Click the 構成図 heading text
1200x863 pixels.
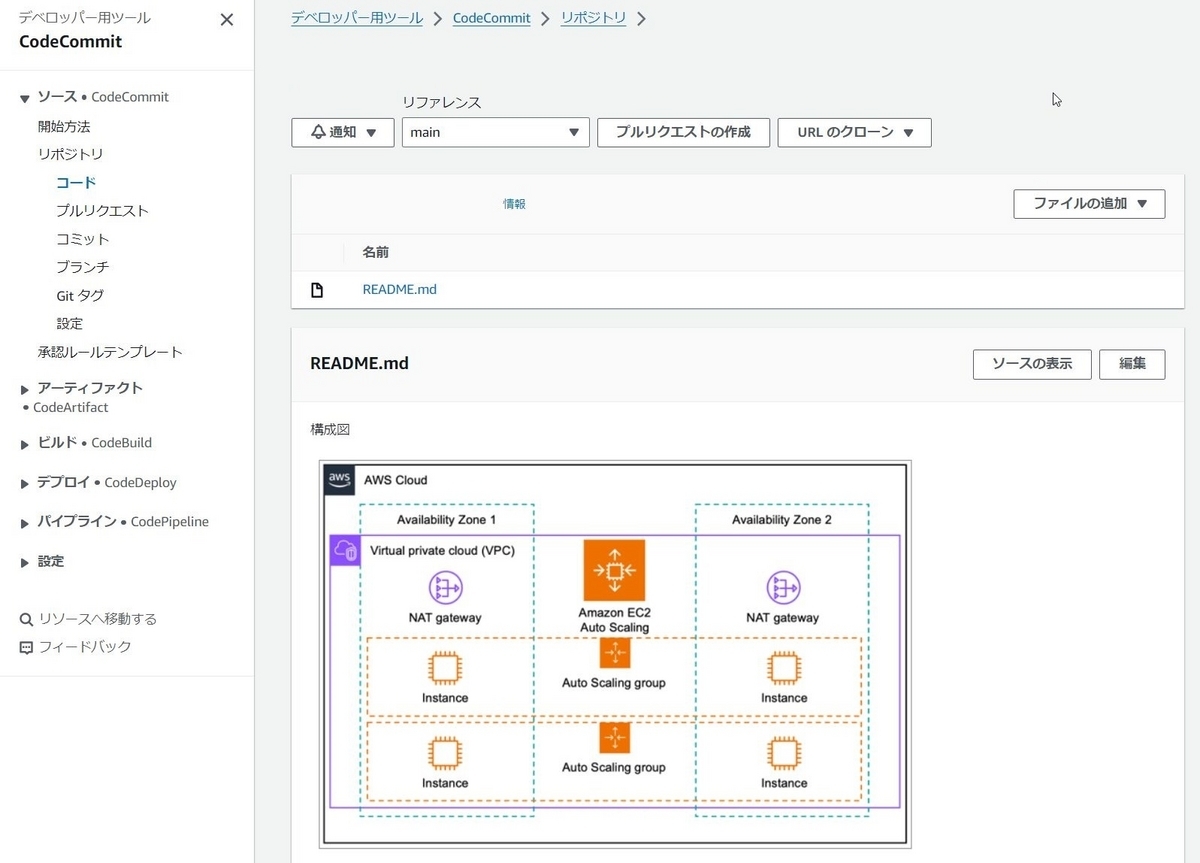coord(330,430)
